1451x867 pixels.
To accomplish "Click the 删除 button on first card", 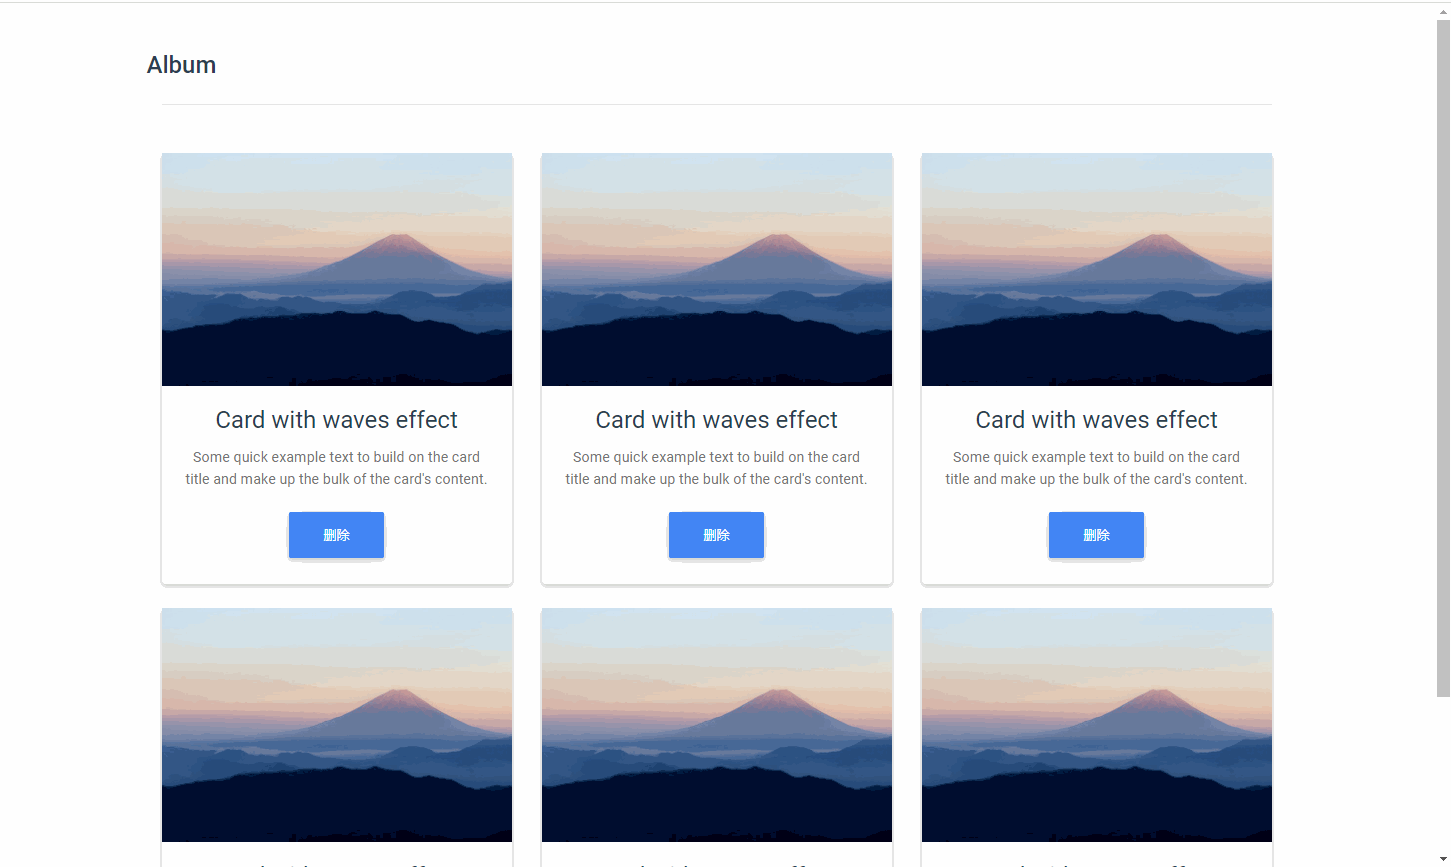I will [336, 535].
